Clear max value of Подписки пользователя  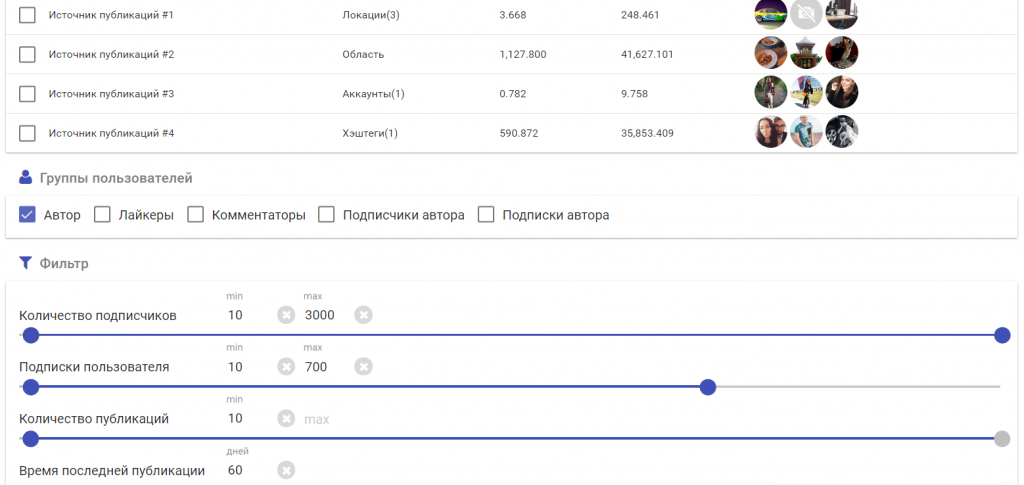[363, 367]
